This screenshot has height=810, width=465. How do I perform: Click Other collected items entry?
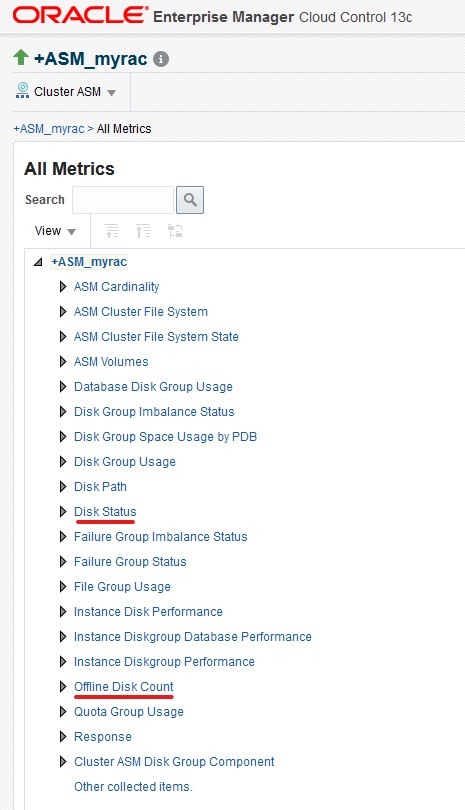click(x=133, y=786)
